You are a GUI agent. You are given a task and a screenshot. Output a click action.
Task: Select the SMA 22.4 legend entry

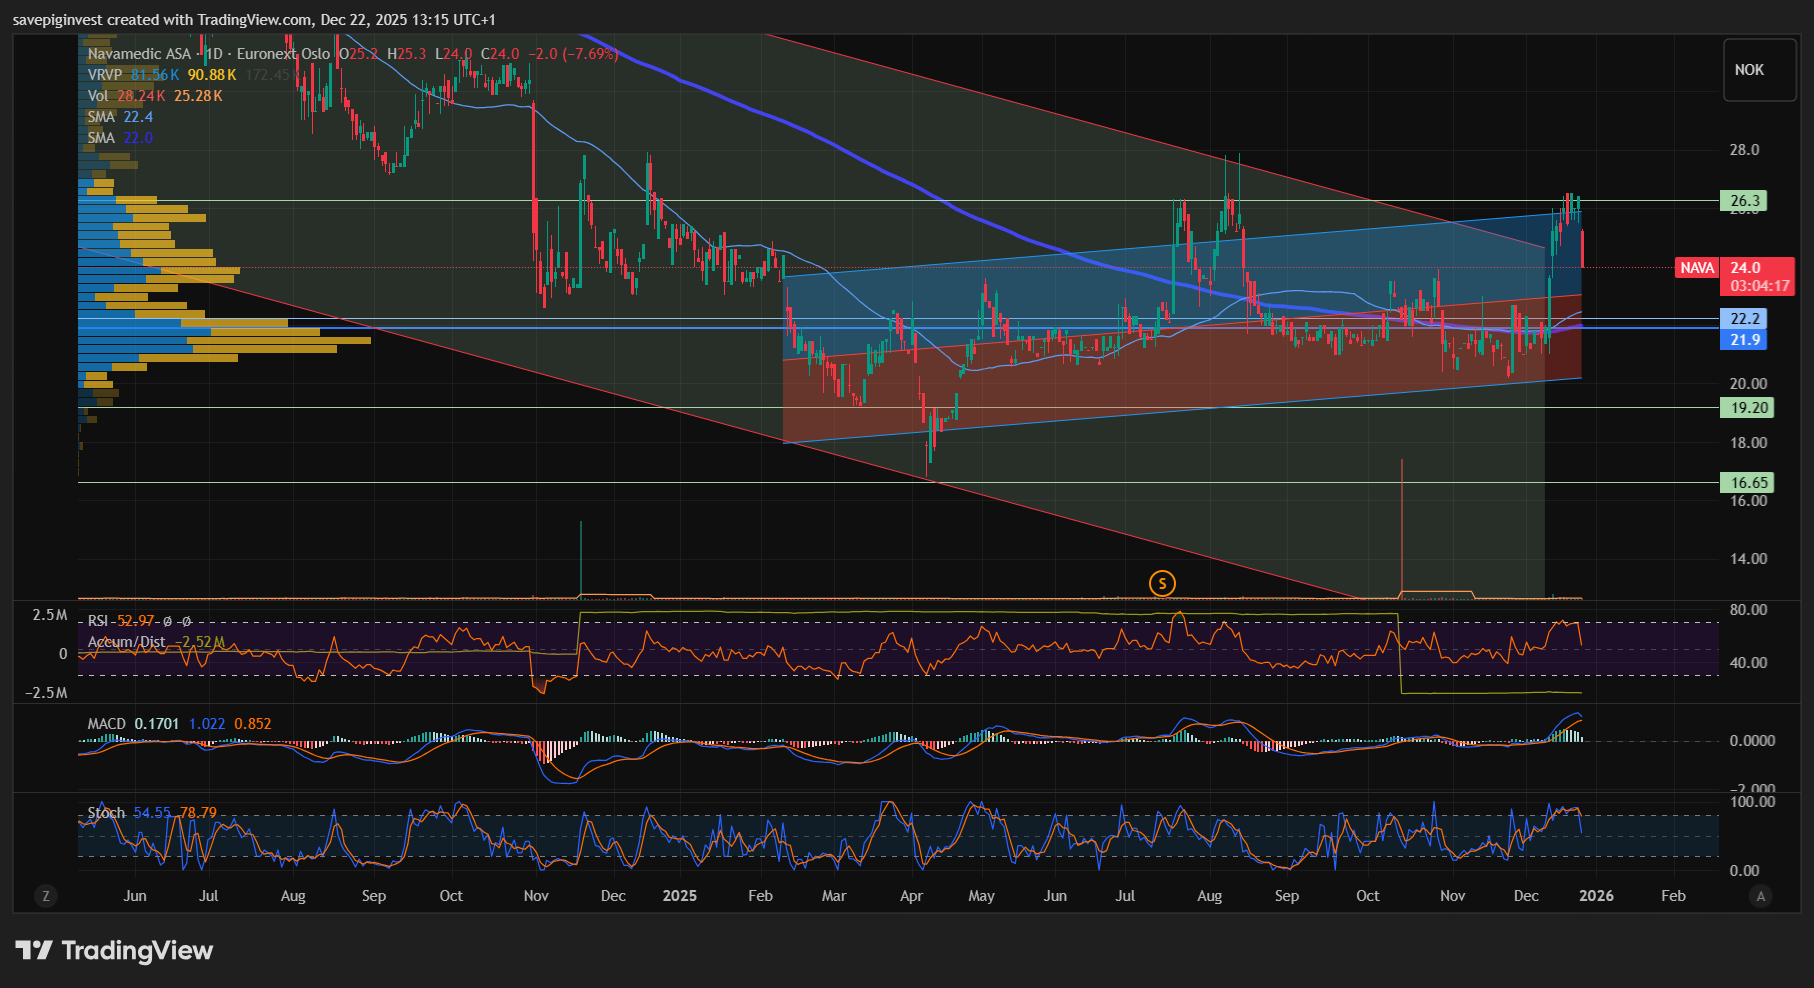point(119,117)
